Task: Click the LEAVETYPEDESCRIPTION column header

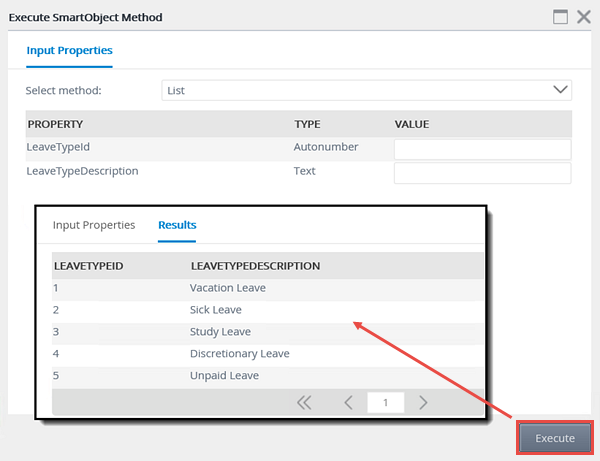Action: (x=255, y=266)
